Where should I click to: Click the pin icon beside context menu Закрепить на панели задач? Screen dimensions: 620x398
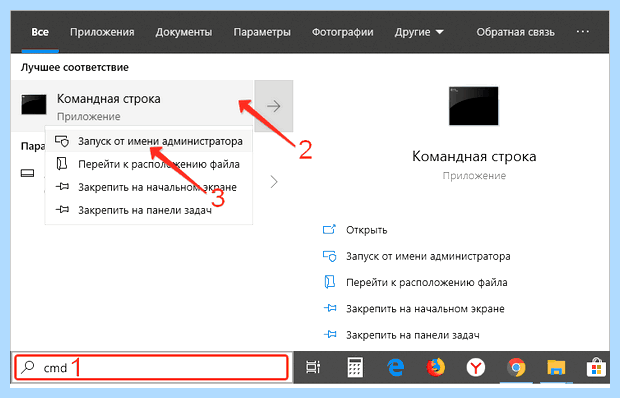(62, 209)
